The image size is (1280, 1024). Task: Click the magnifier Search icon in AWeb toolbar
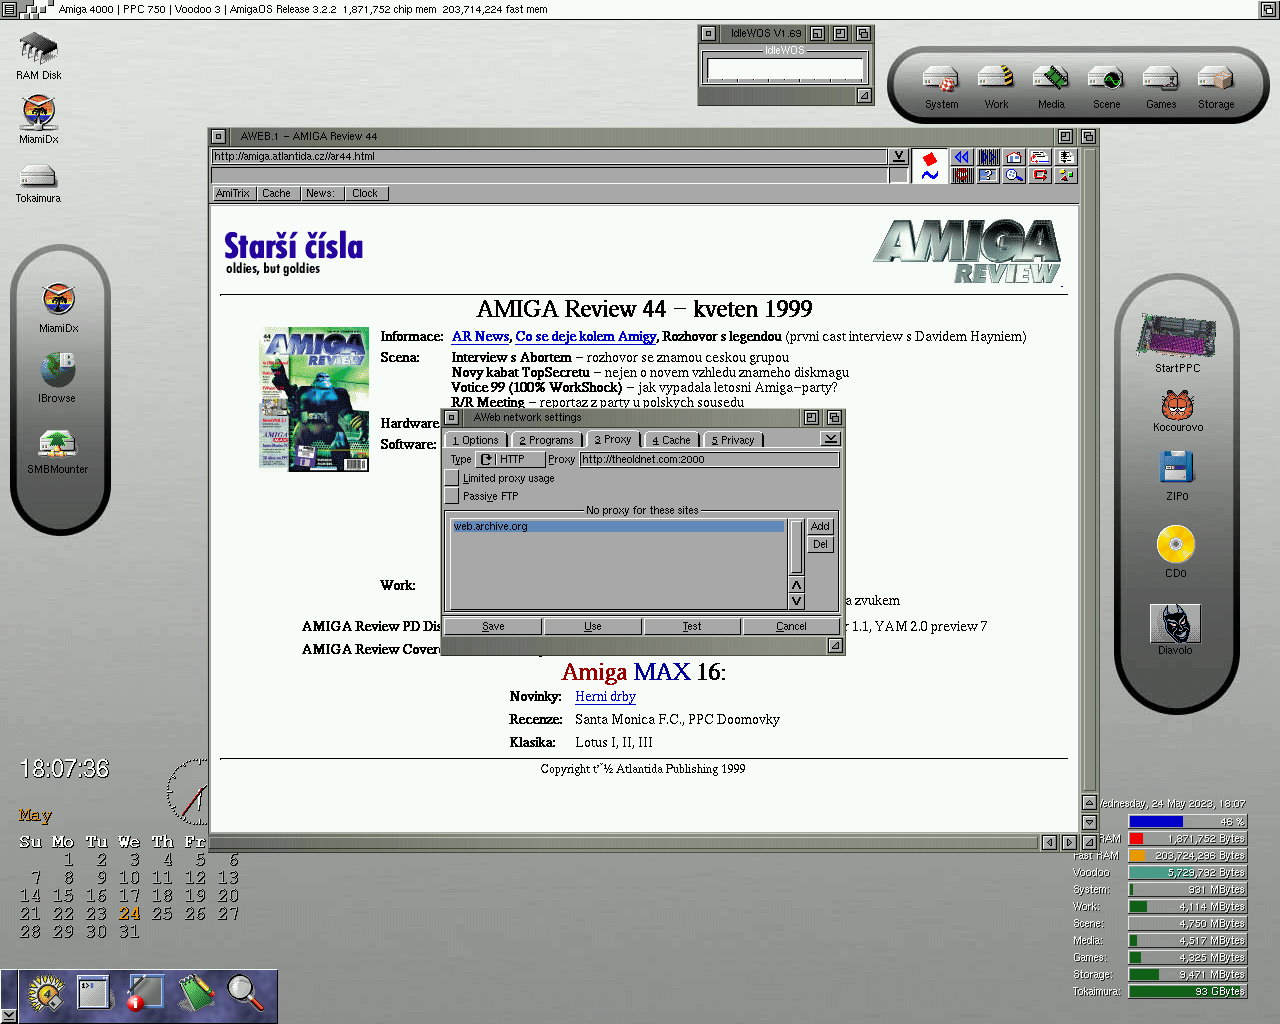[x=1014, y=175]
